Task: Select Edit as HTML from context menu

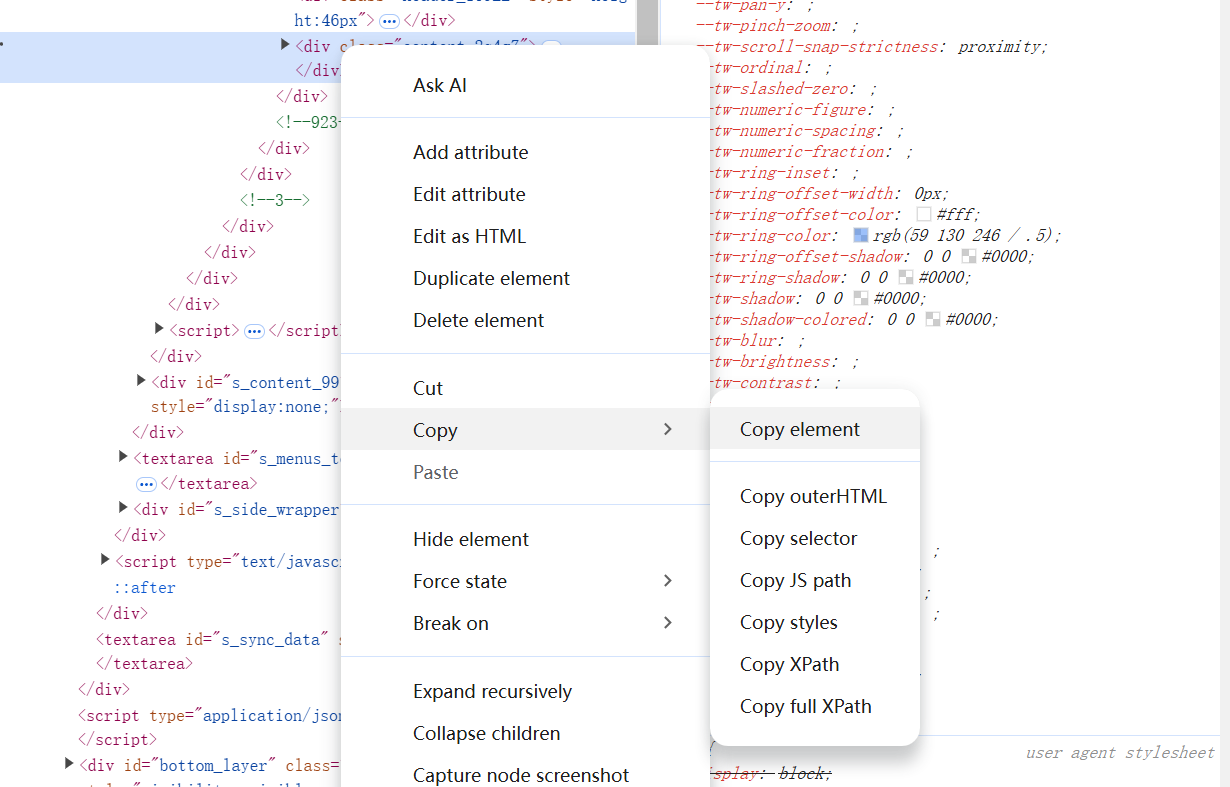Action: tap(469, 237)
